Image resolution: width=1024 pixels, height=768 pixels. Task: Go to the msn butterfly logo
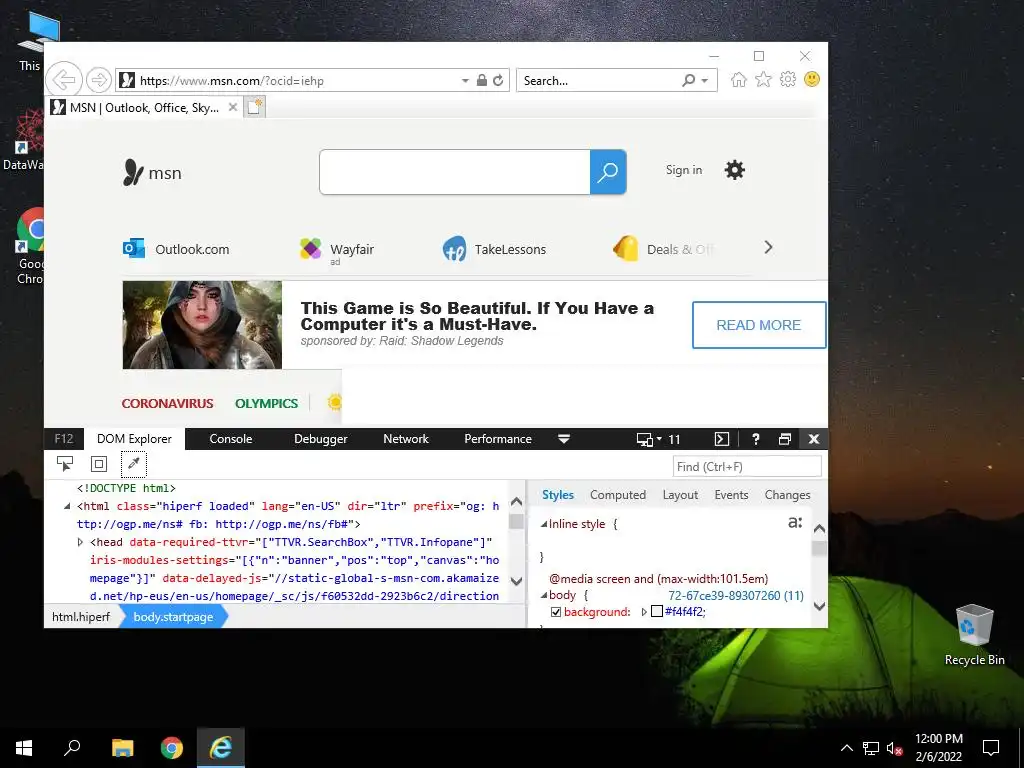pyautogui.click(x=152, y=173)
